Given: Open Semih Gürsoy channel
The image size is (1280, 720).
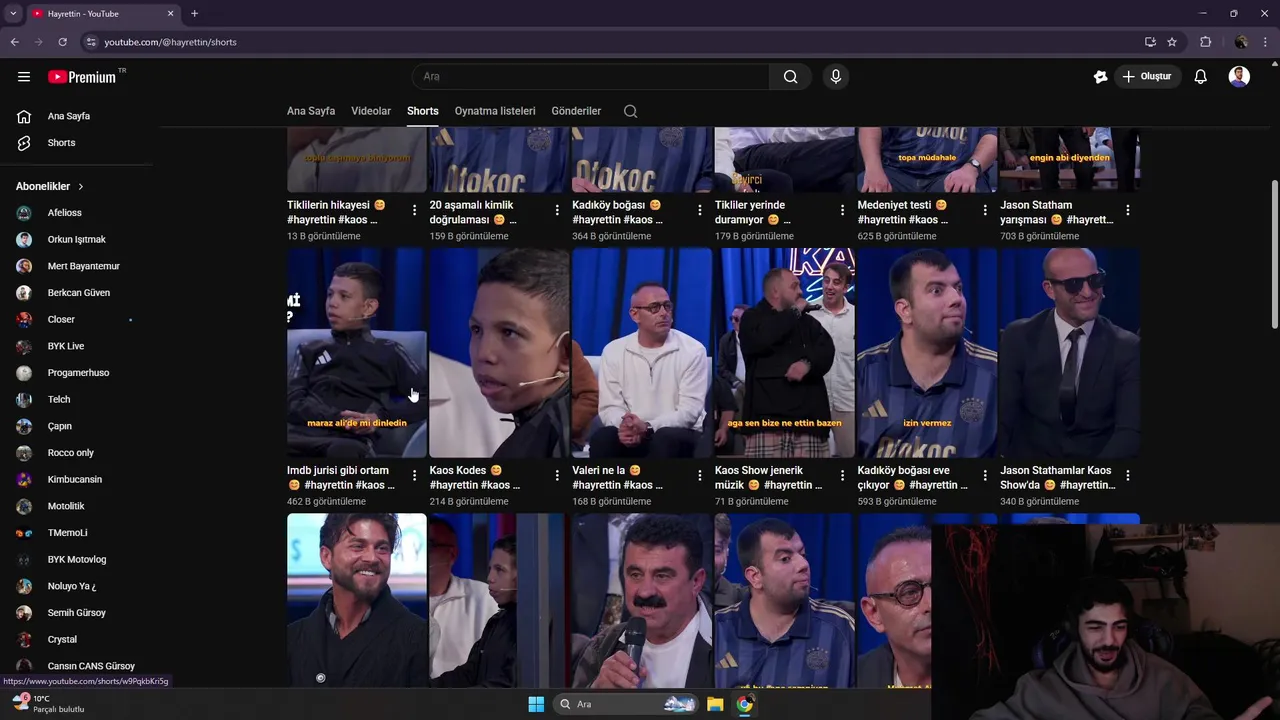Looking at the screenshot, I should 78,613.
